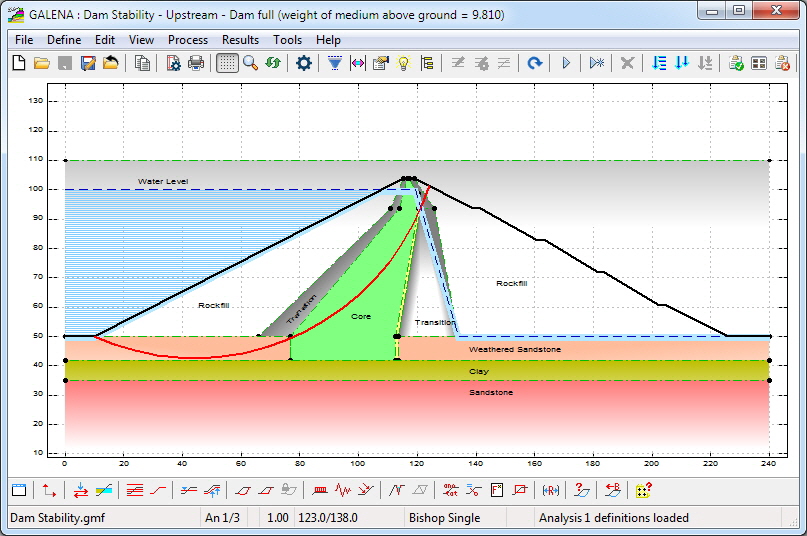Click the blue play arrow icon
807x536 pixels.
(566, 63)
